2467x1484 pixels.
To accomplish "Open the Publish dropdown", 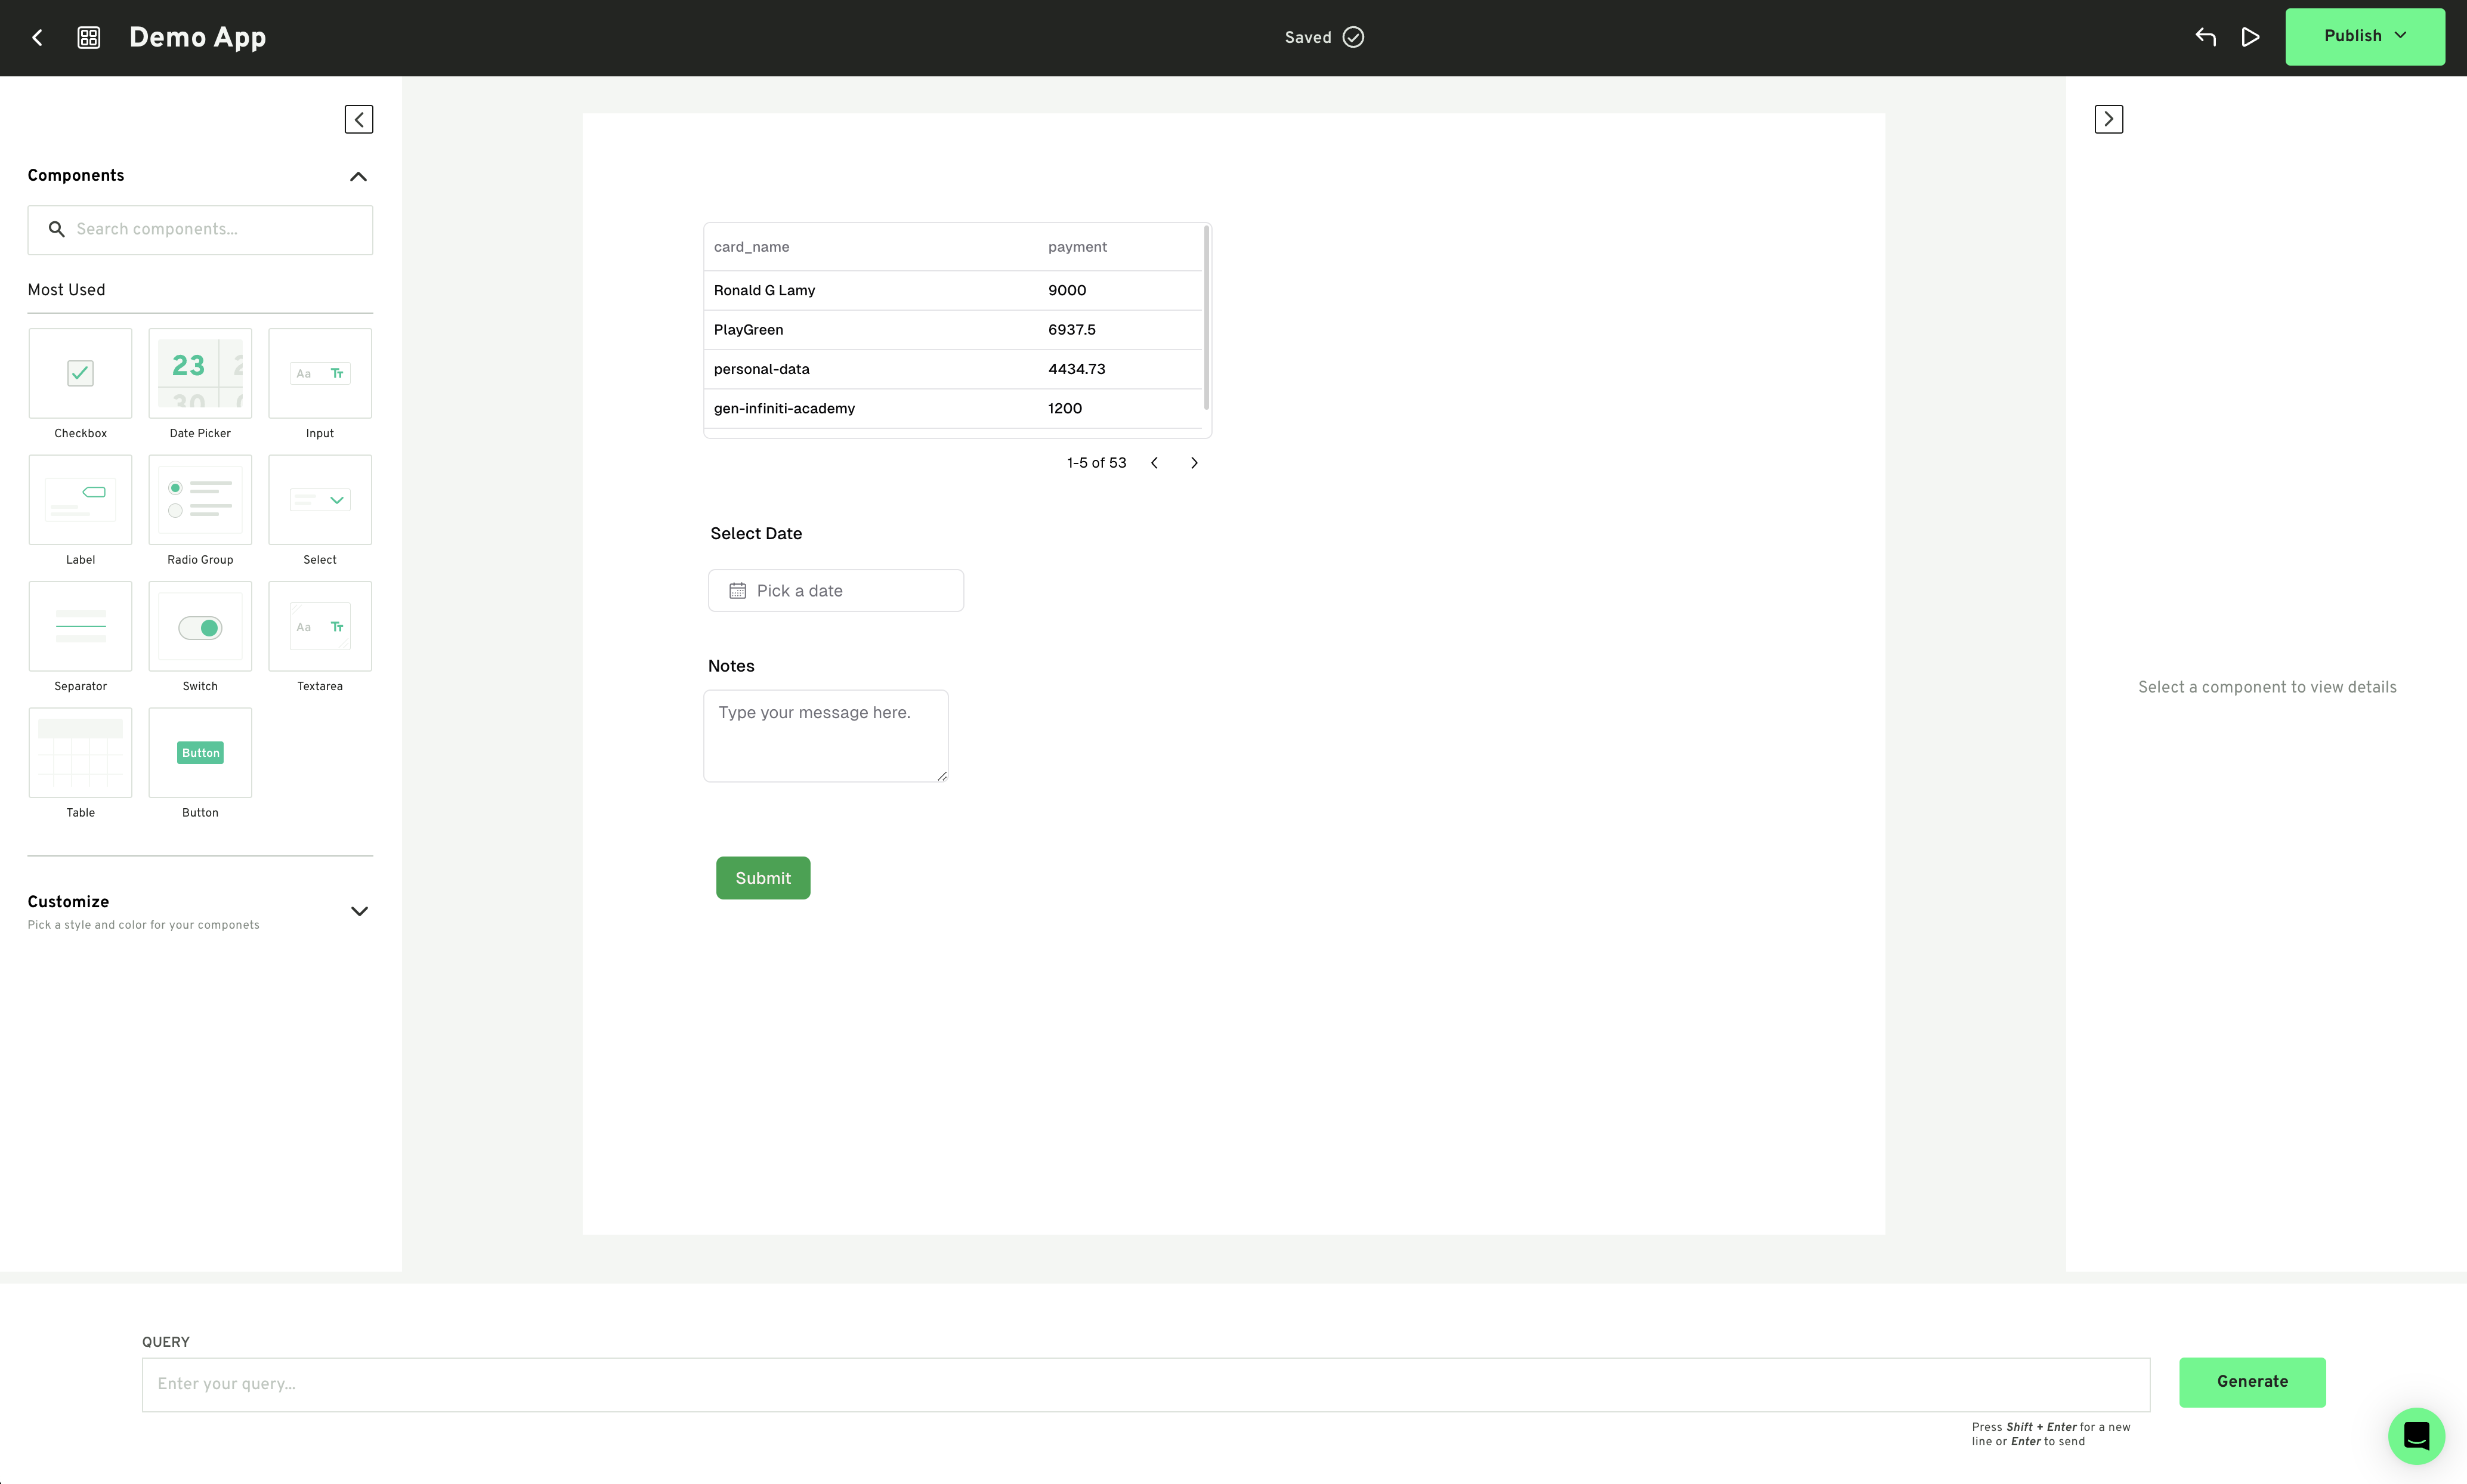I will [2364, 37].
